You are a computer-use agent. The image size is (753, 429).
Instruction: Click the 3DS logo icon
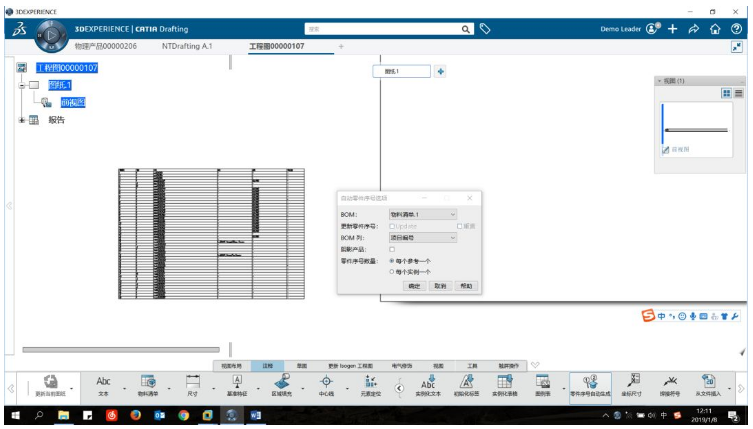(20, 30)
